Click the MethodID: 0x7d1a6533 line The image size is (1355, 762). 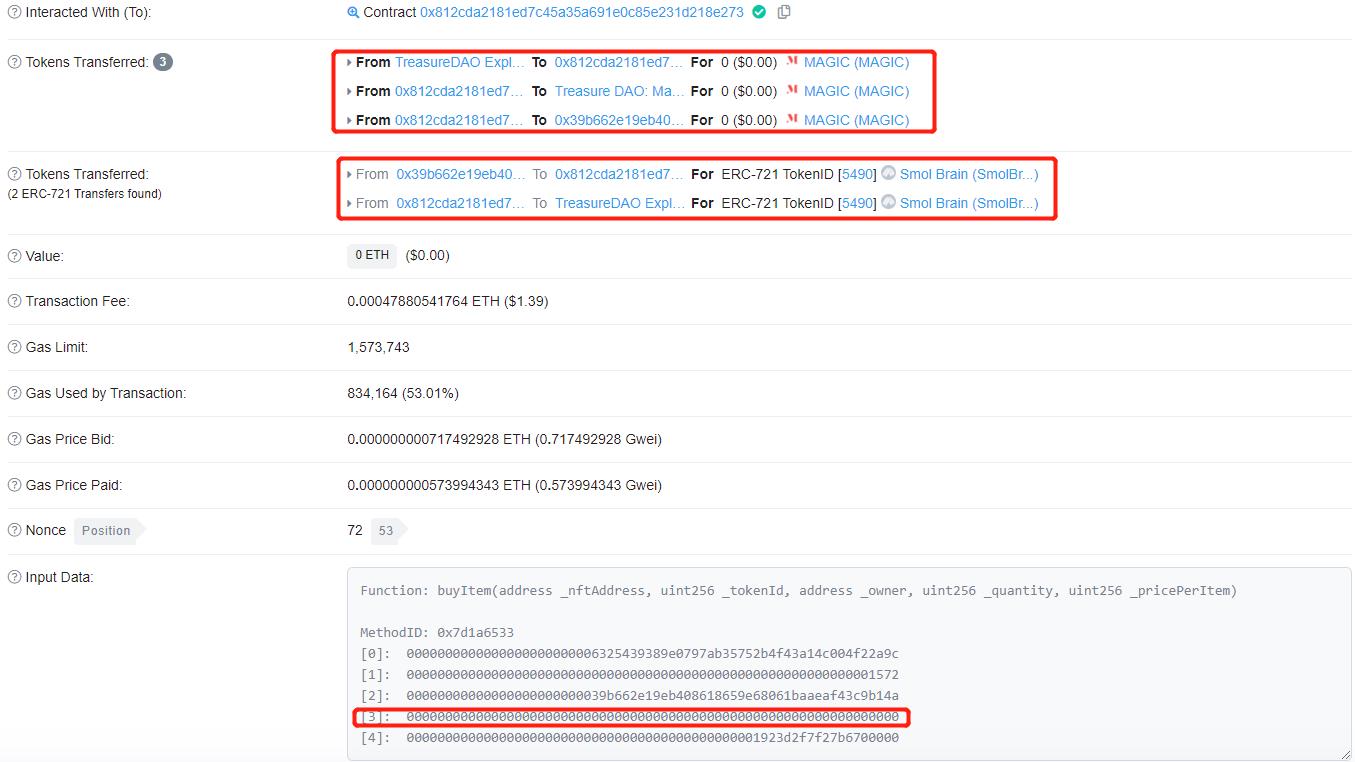[x=437, y=633]
